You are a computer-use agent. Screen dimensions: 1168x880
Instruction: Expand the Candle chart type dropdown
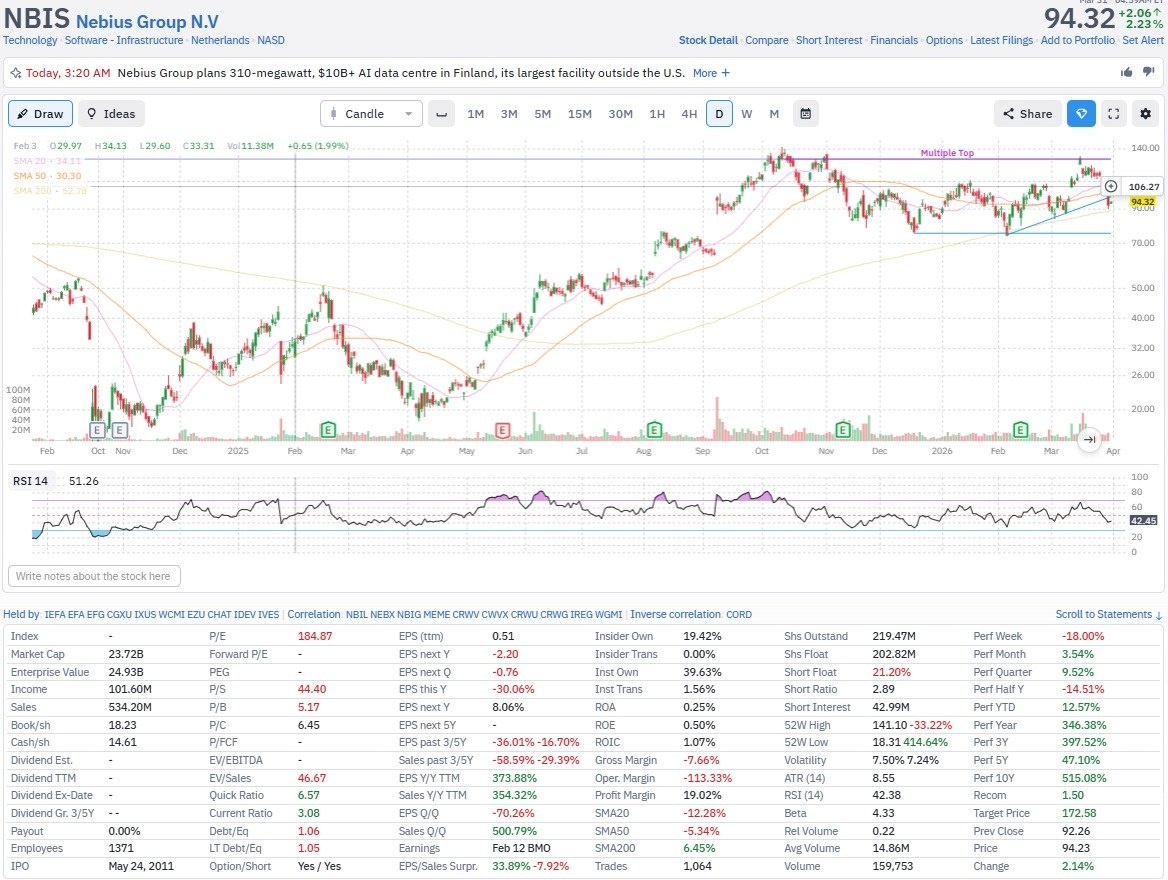point(371,114)
